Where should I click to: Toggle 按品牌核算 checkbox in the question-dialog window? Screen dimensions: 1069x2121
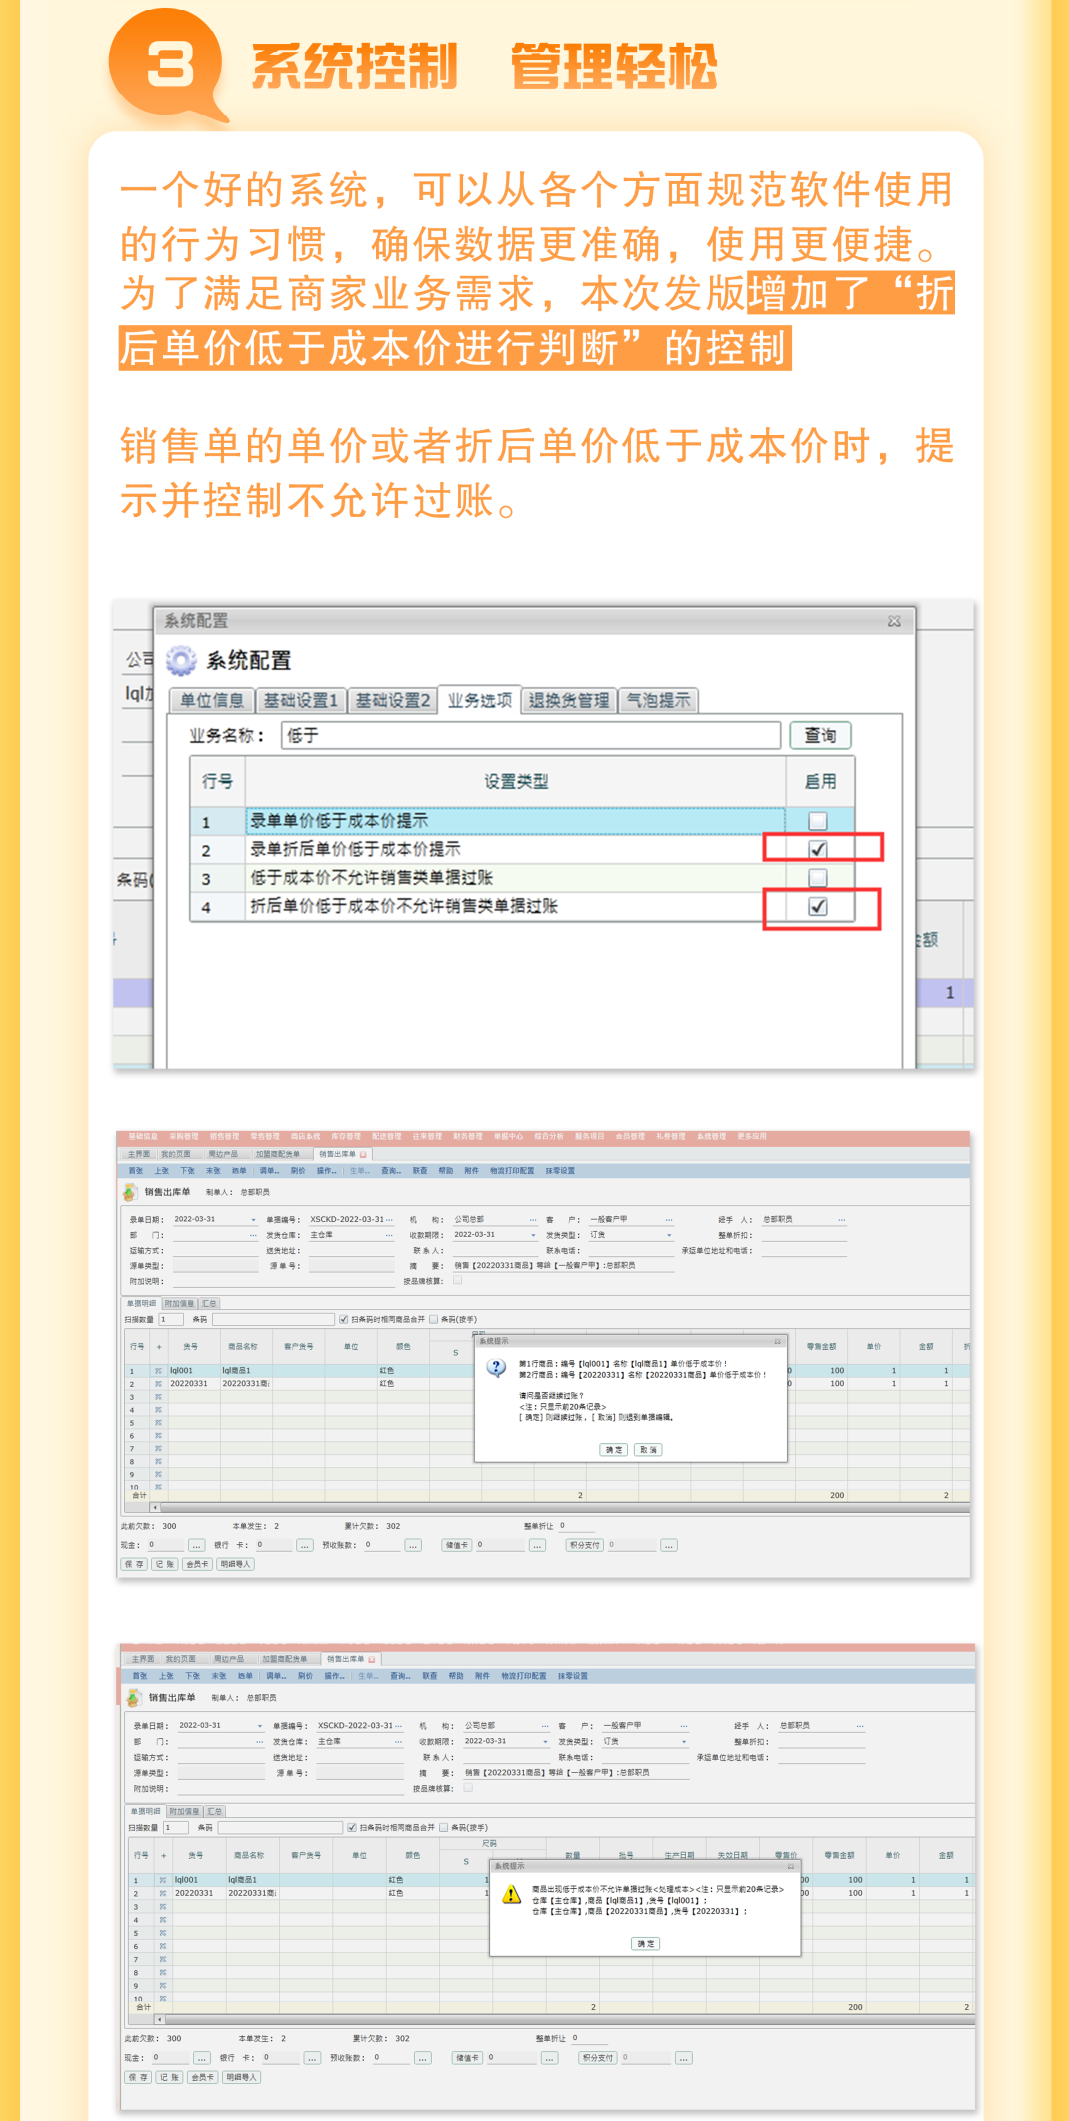point(458,1279)
